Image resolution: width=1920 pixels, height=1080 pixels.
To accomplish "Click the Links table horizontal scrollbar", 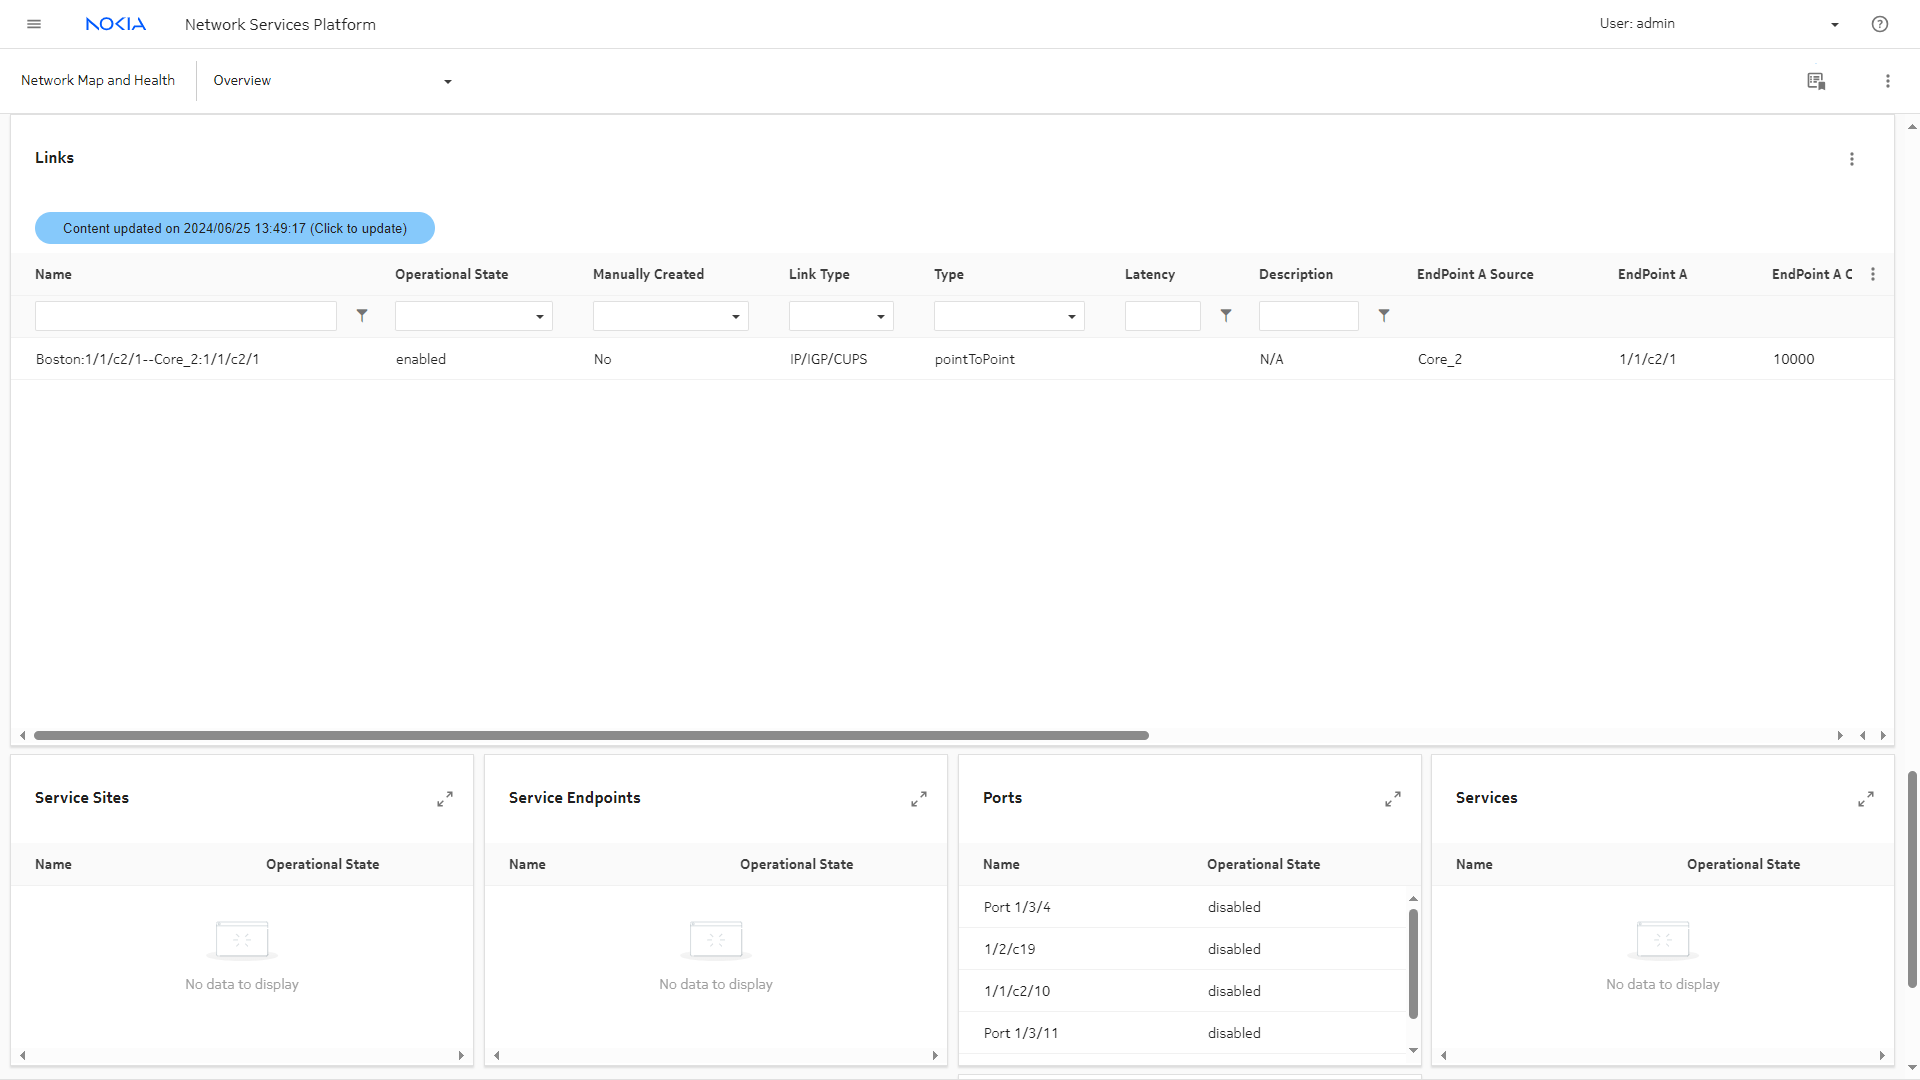I will [590, 735].
